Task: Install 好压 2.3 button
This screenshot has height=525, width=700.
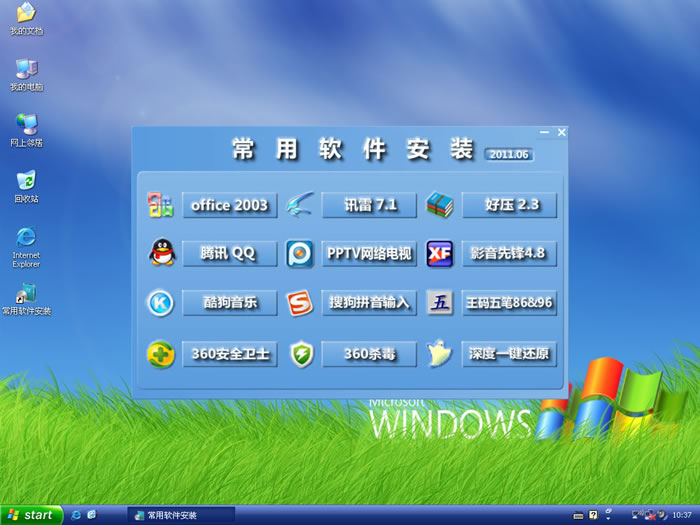Action: point(509,205)
